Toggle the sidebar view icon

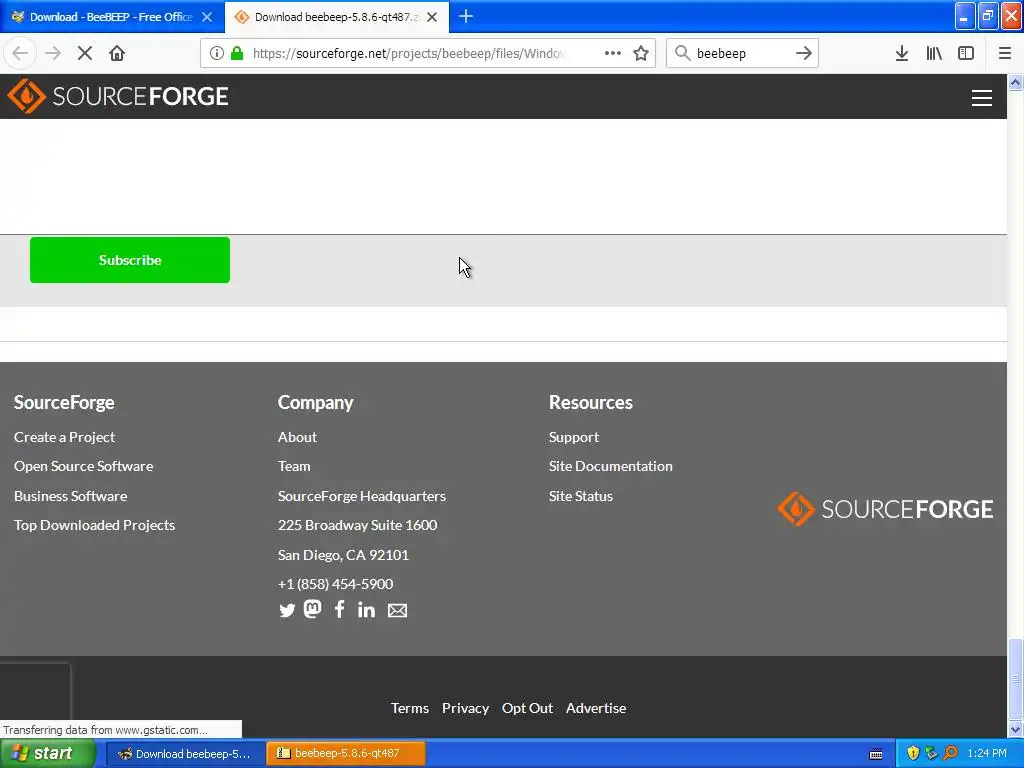[x=966, y=53]
